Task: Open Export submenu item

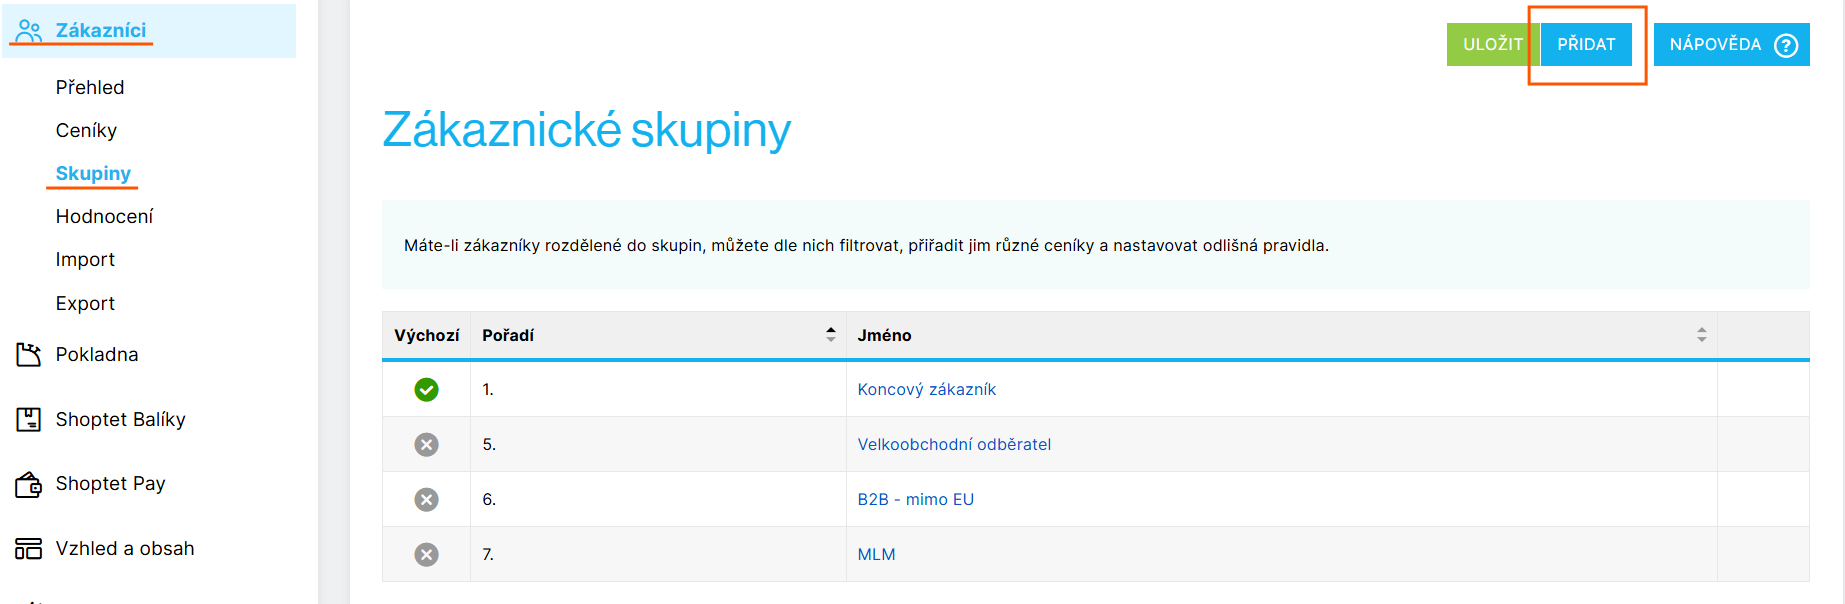Action: [x=85, y=303]
